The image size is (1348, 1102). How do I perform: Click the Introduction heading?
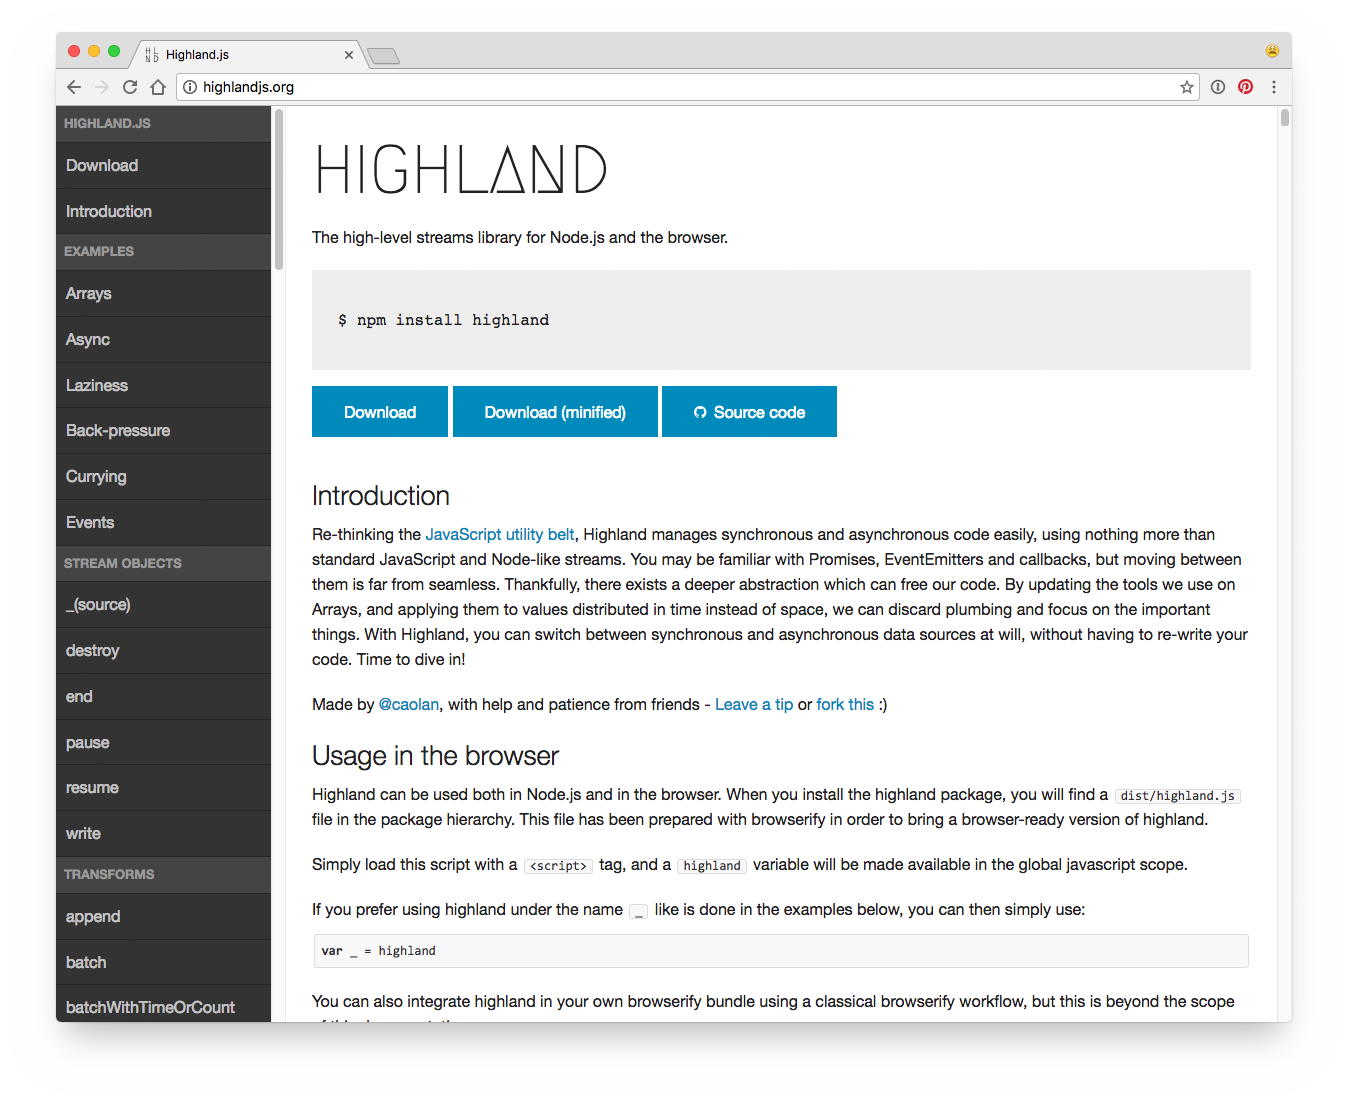click(381, 496)
